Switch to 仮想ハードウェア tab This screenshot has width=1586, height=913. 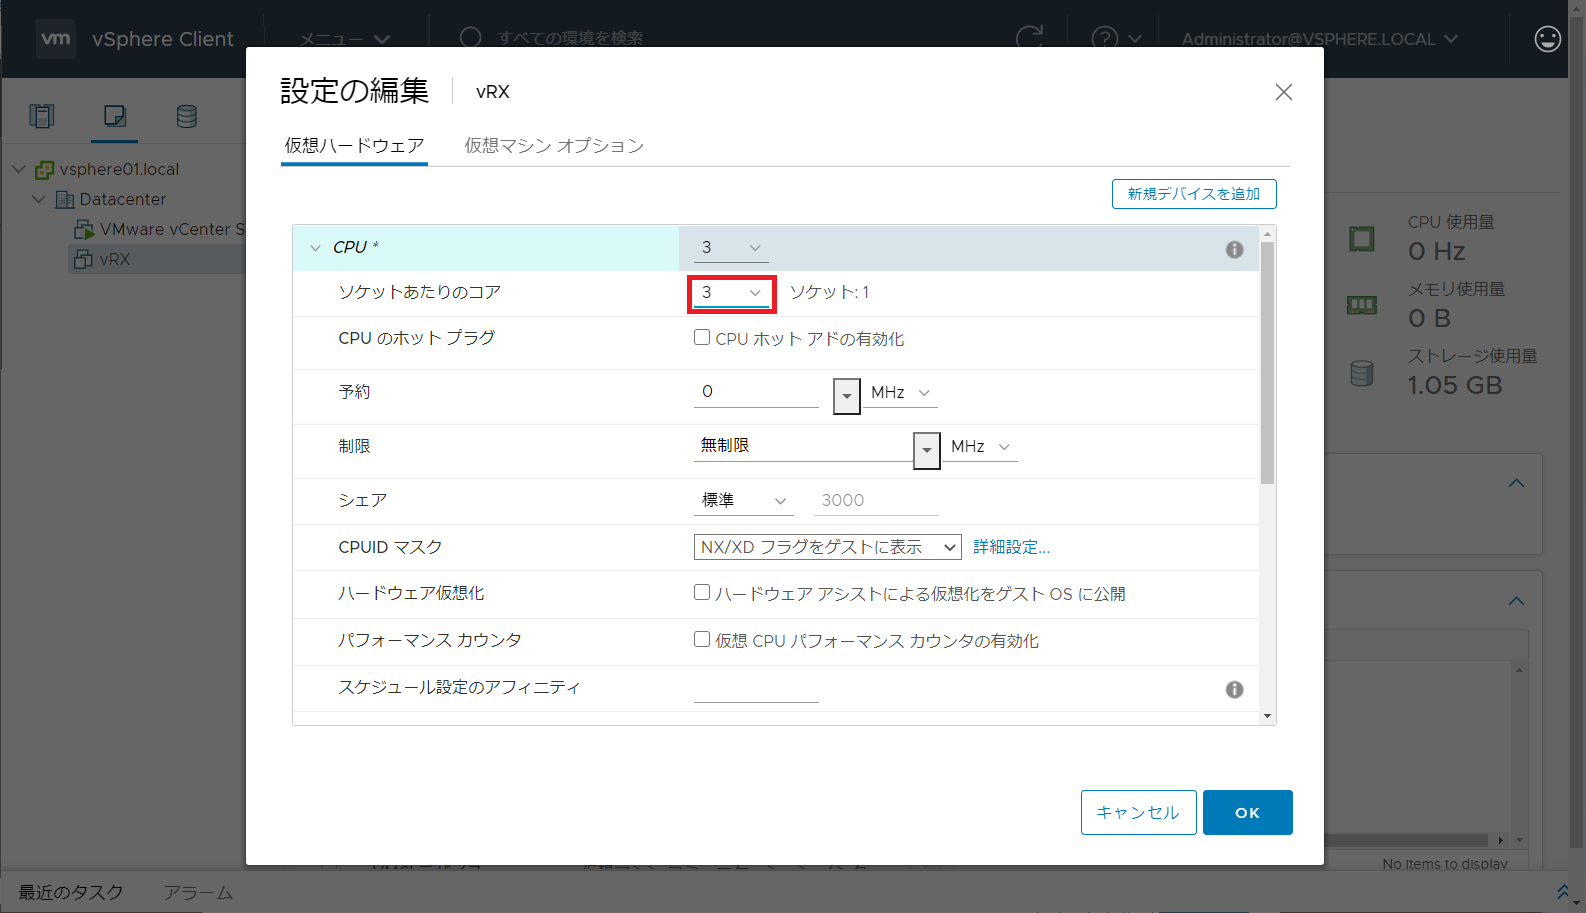(x=354, y=146)
